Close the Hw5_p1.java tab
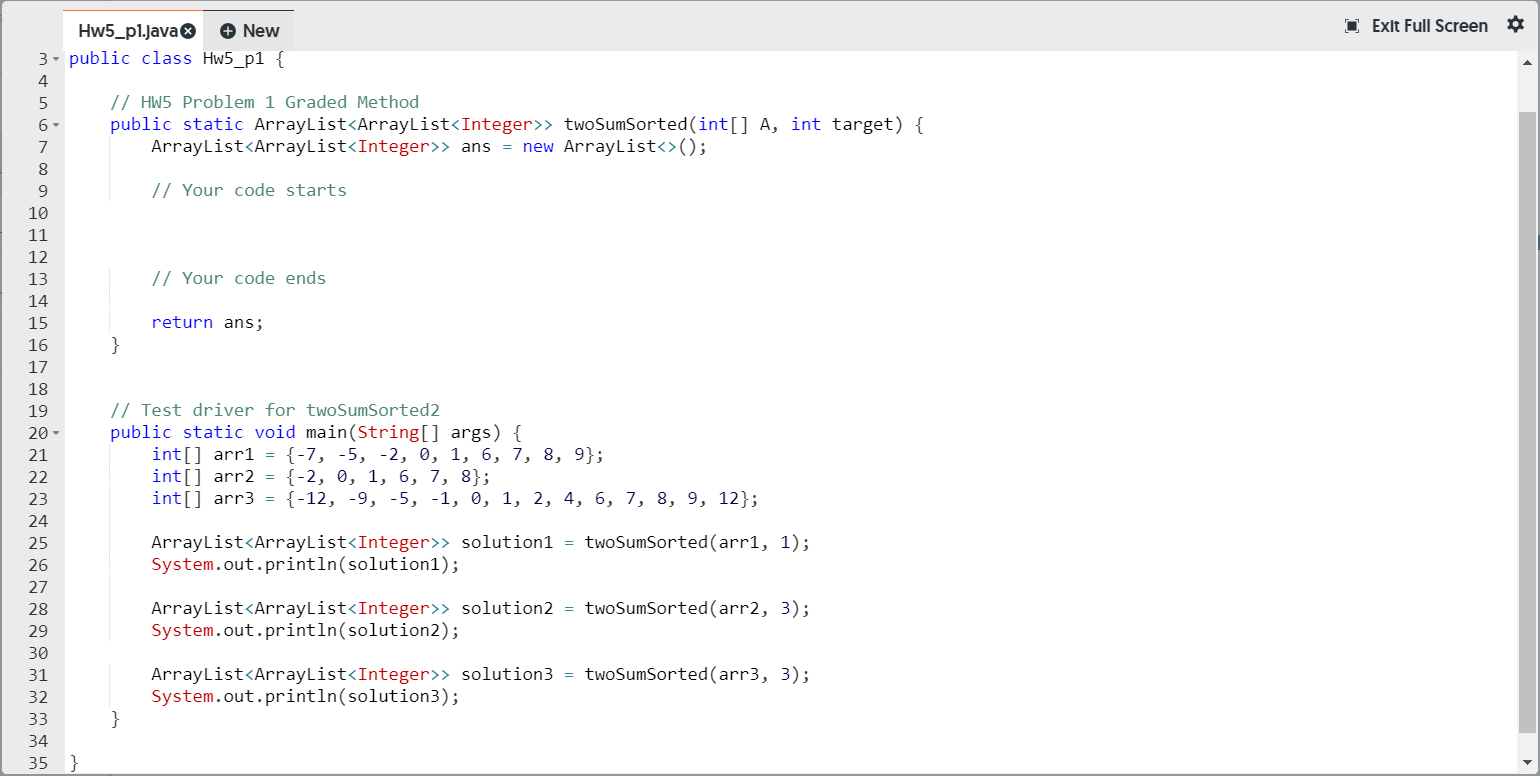The height and width of the screenshot is (776, 1540). (188, 30)
